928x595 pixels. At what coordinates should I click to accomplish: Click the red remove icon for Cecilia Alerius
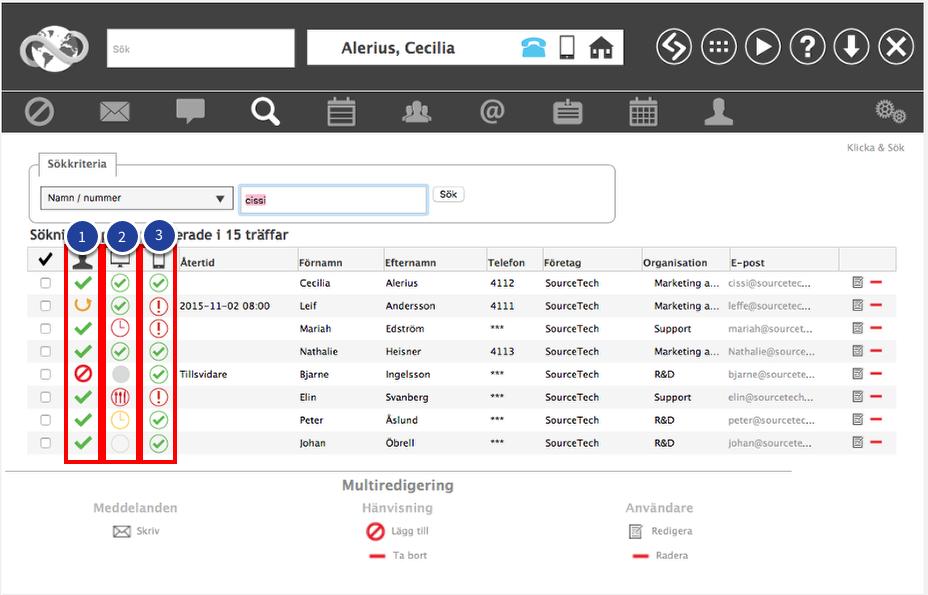coord(877,282)
